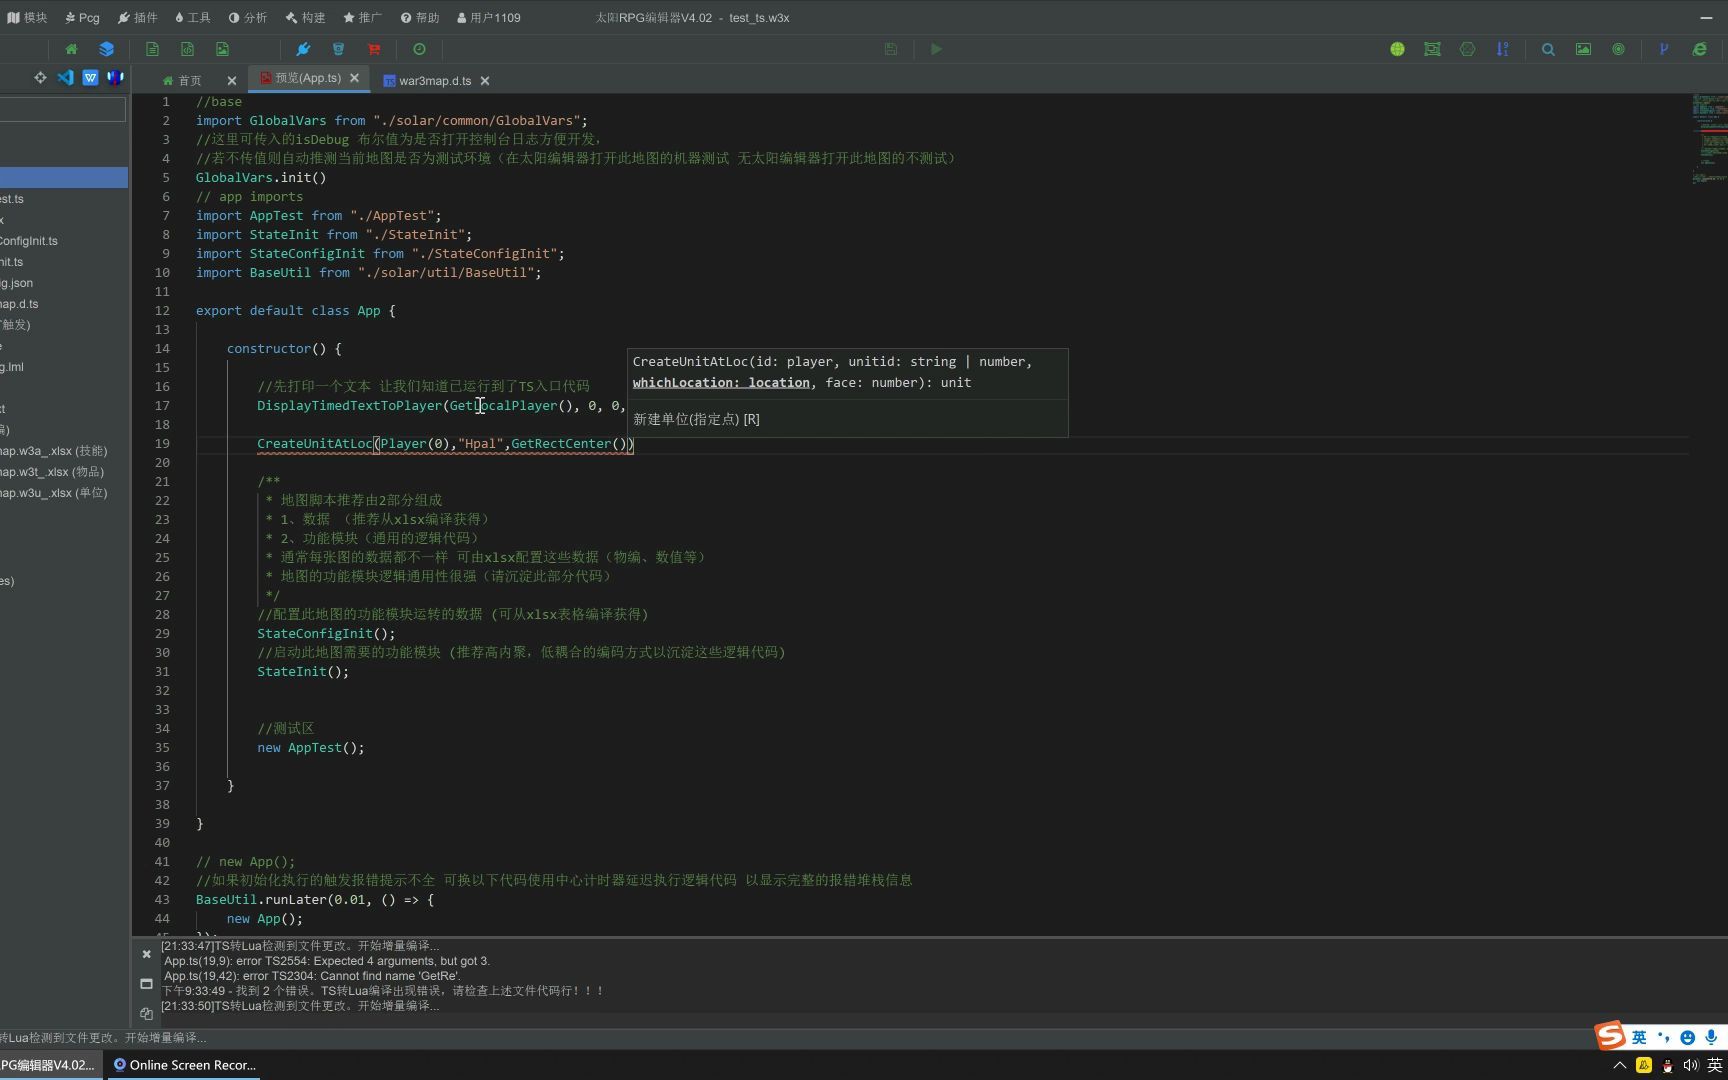Close the 预览(App.ts) tab
The image size is (1728, 1080).
[x=355, y=78]
